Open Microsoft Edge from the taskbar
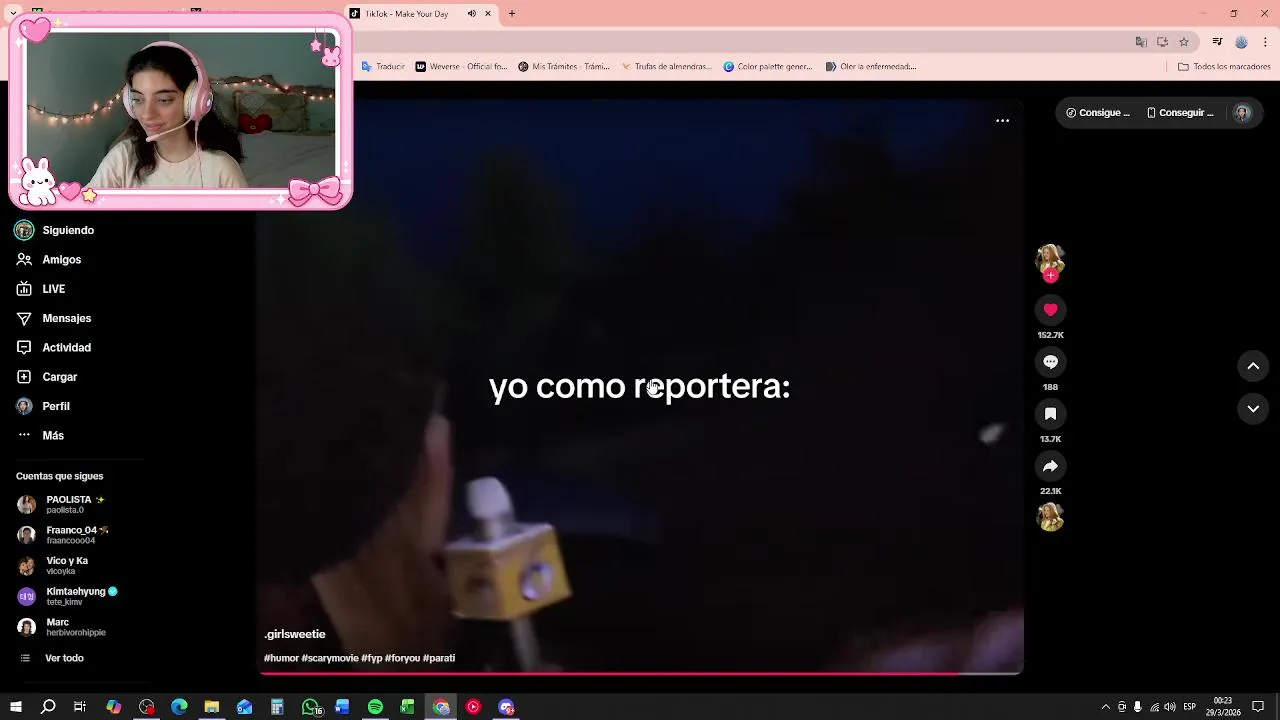This screenshot has width=1280, height=720. point(179,707)
